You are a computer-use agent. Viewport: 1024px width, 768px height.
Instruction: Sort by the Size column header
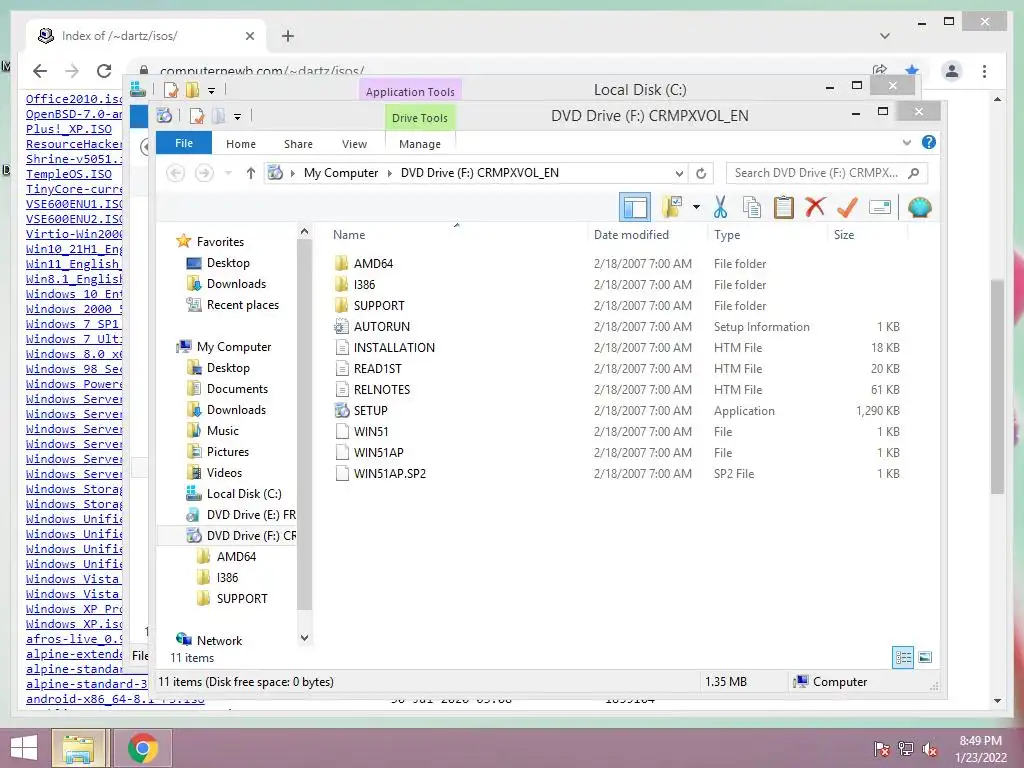pyautogui.click(x=844, y=234)
